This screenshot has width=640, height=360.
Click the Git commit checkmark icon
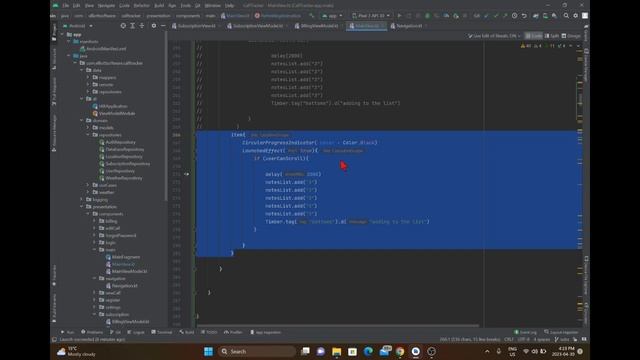[496, 16]
